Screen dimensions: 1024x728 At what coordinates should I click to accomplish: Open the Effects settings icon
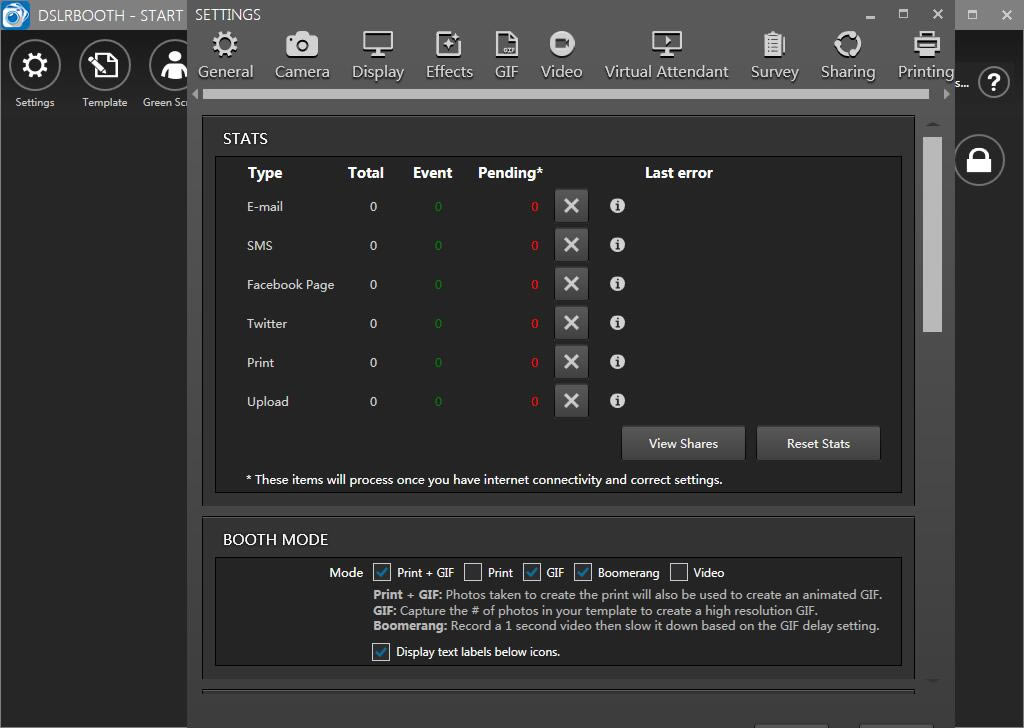click(x=448, y=52)
